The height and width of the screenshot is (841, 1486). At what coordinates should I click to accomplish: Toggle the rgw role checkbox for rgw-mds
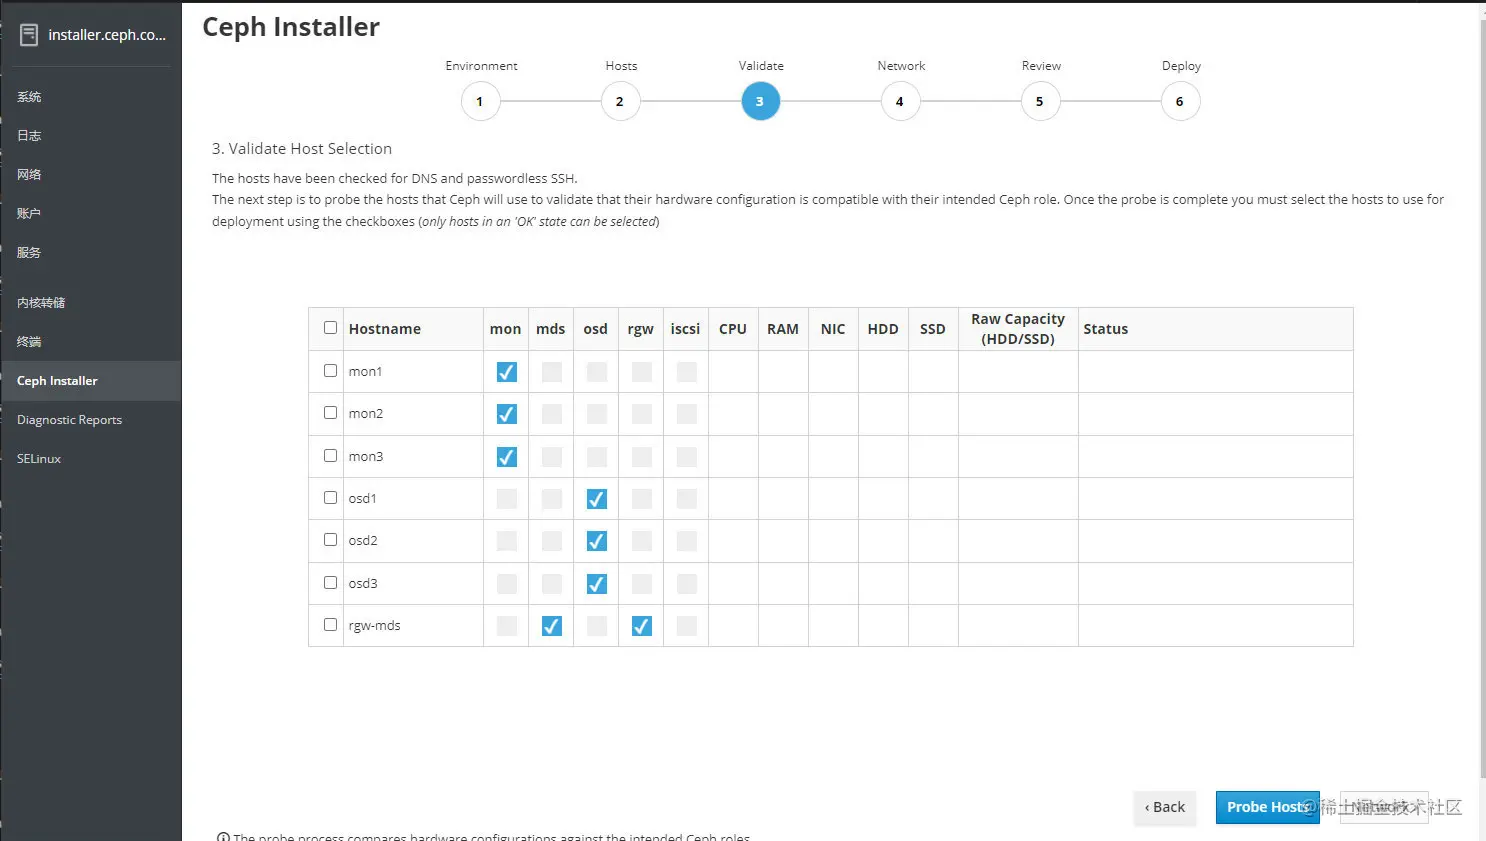tap(642, 626)
